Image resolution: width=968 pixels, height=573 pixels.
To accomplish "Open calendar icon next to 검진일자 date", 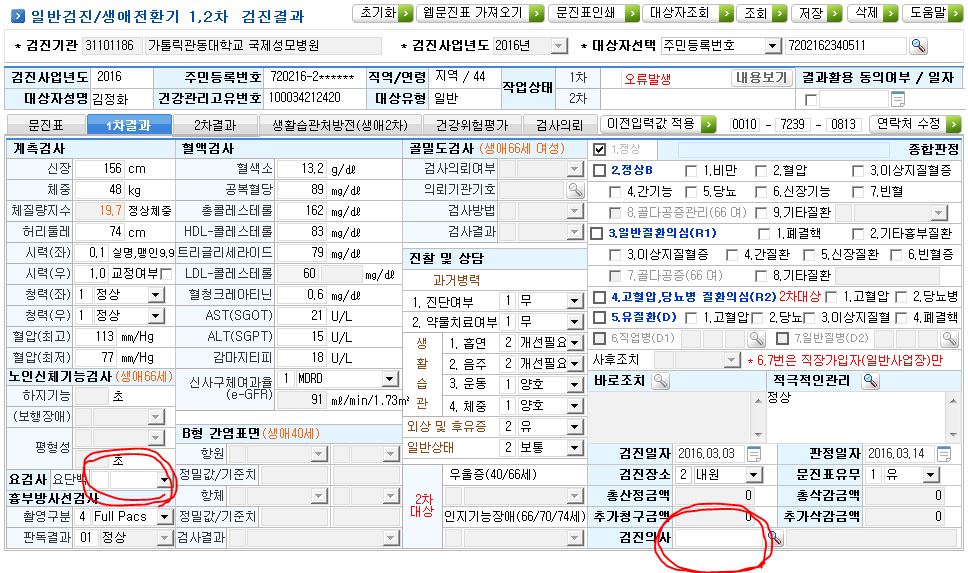I will pyautogui.click(x=754, y=454).
